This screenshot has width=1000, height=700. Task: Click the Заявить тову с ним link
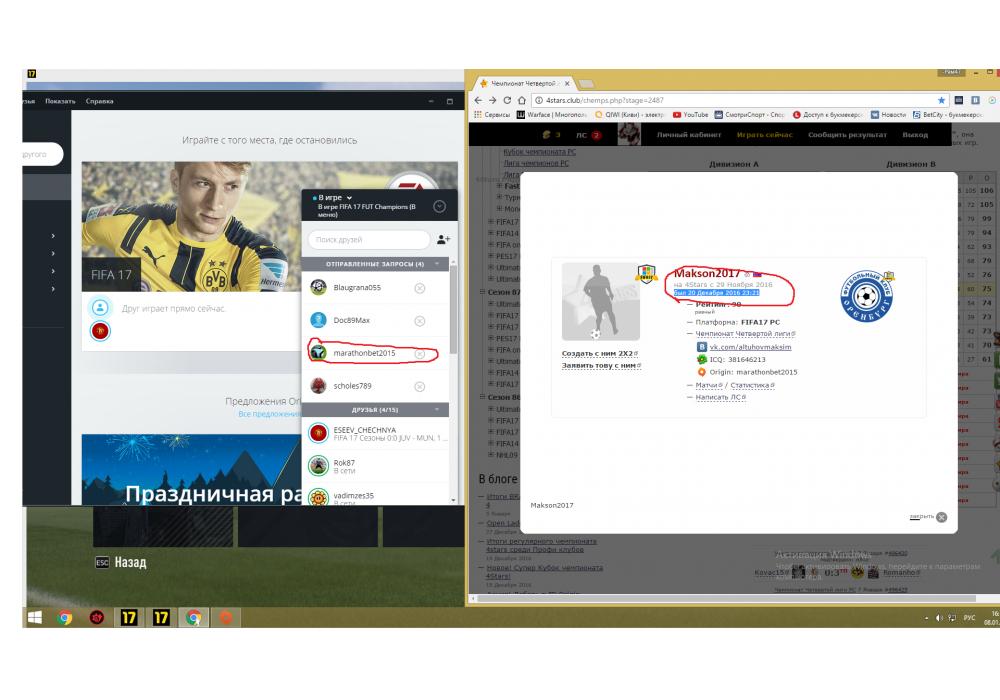601,365
